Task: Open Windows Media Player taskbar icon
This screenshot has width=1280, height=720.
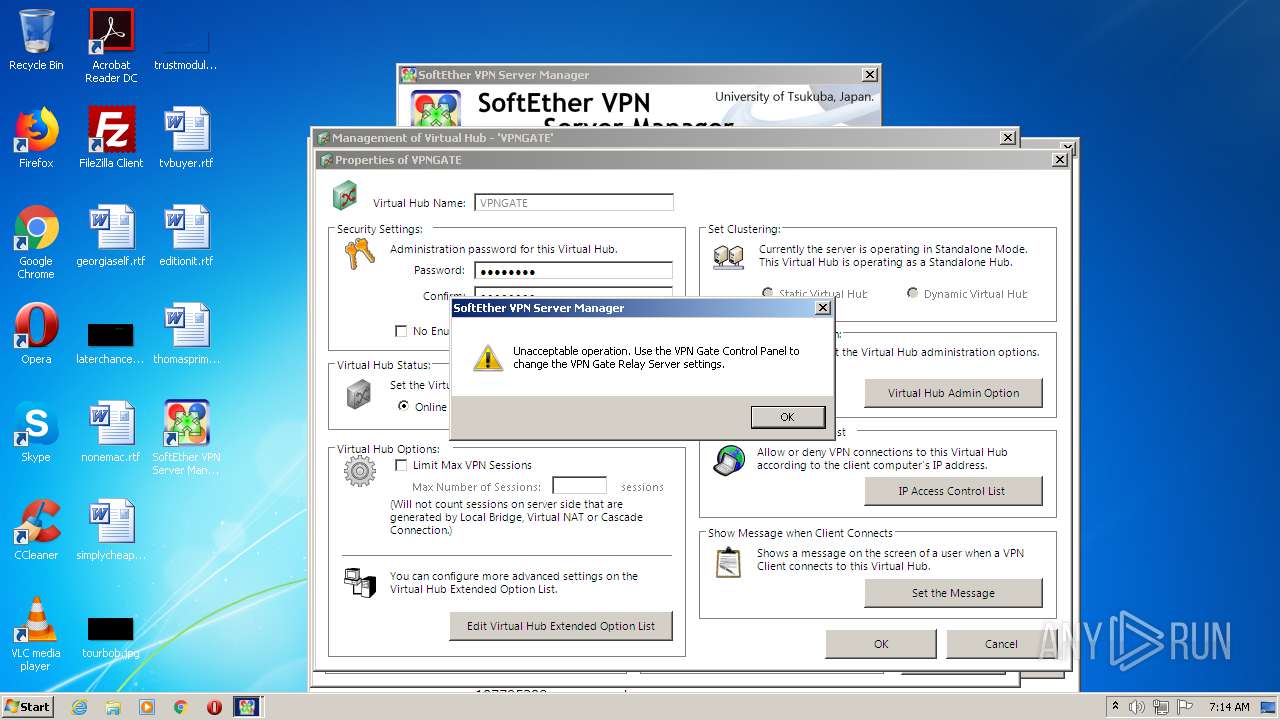Action: coord(147,707)
